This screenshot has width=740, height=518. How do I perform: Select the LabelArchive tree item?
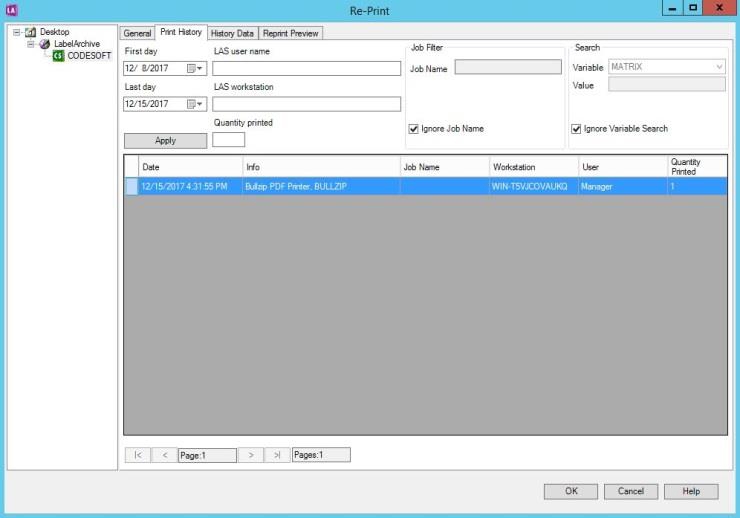click(x=77, y=44)
